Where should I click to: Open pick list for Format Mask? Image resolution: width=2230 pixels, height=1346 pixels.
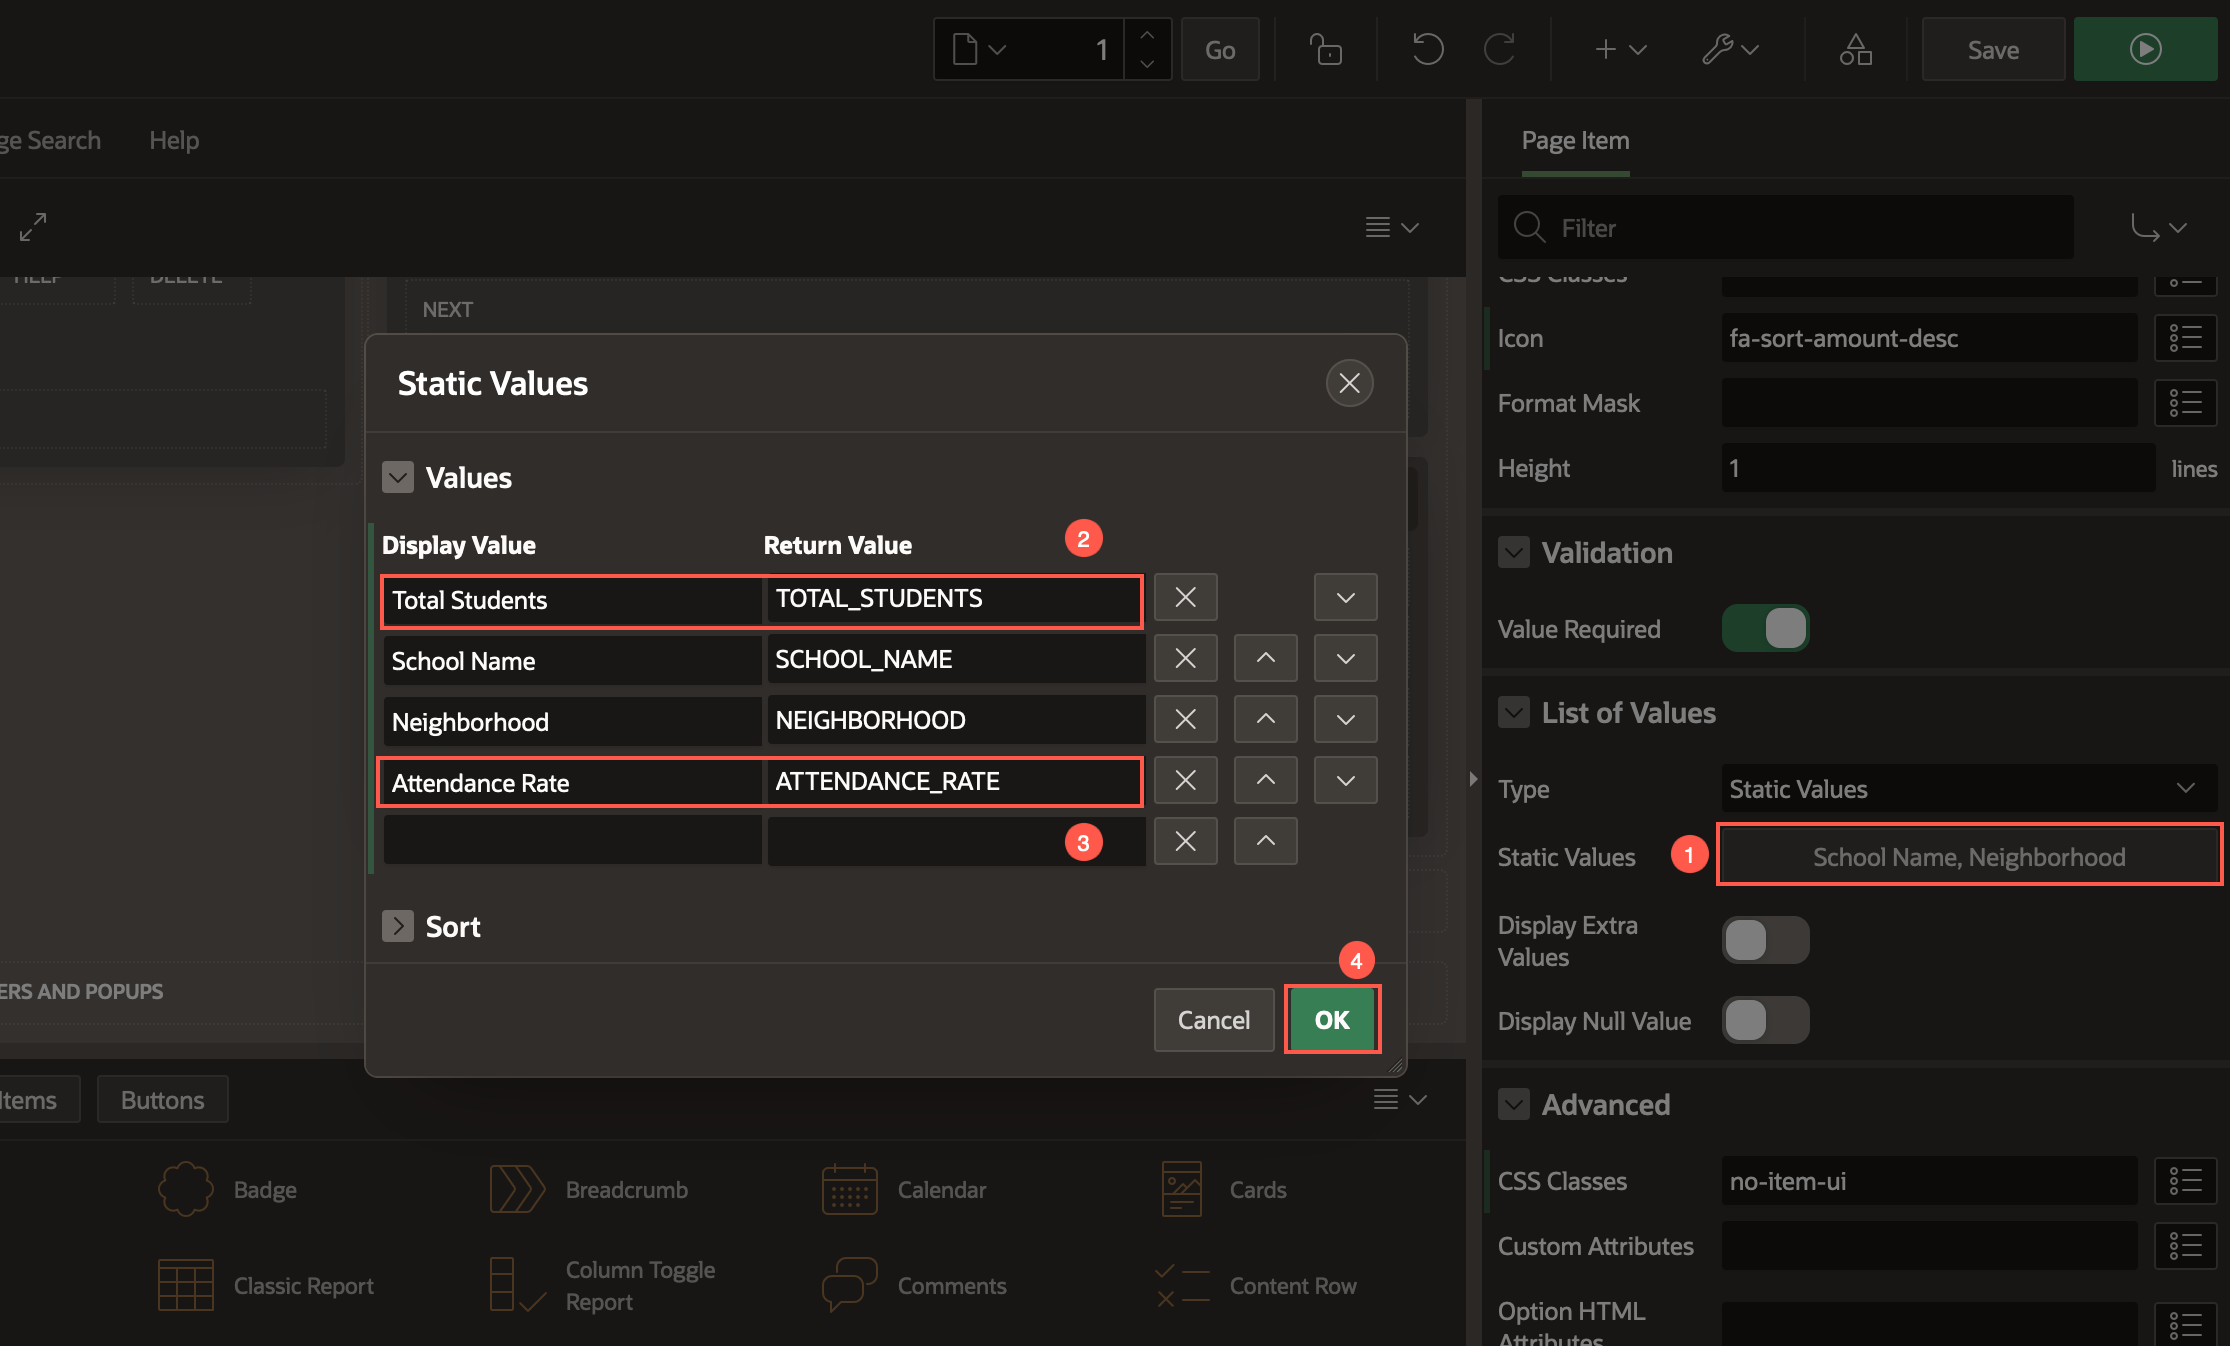2185,403
